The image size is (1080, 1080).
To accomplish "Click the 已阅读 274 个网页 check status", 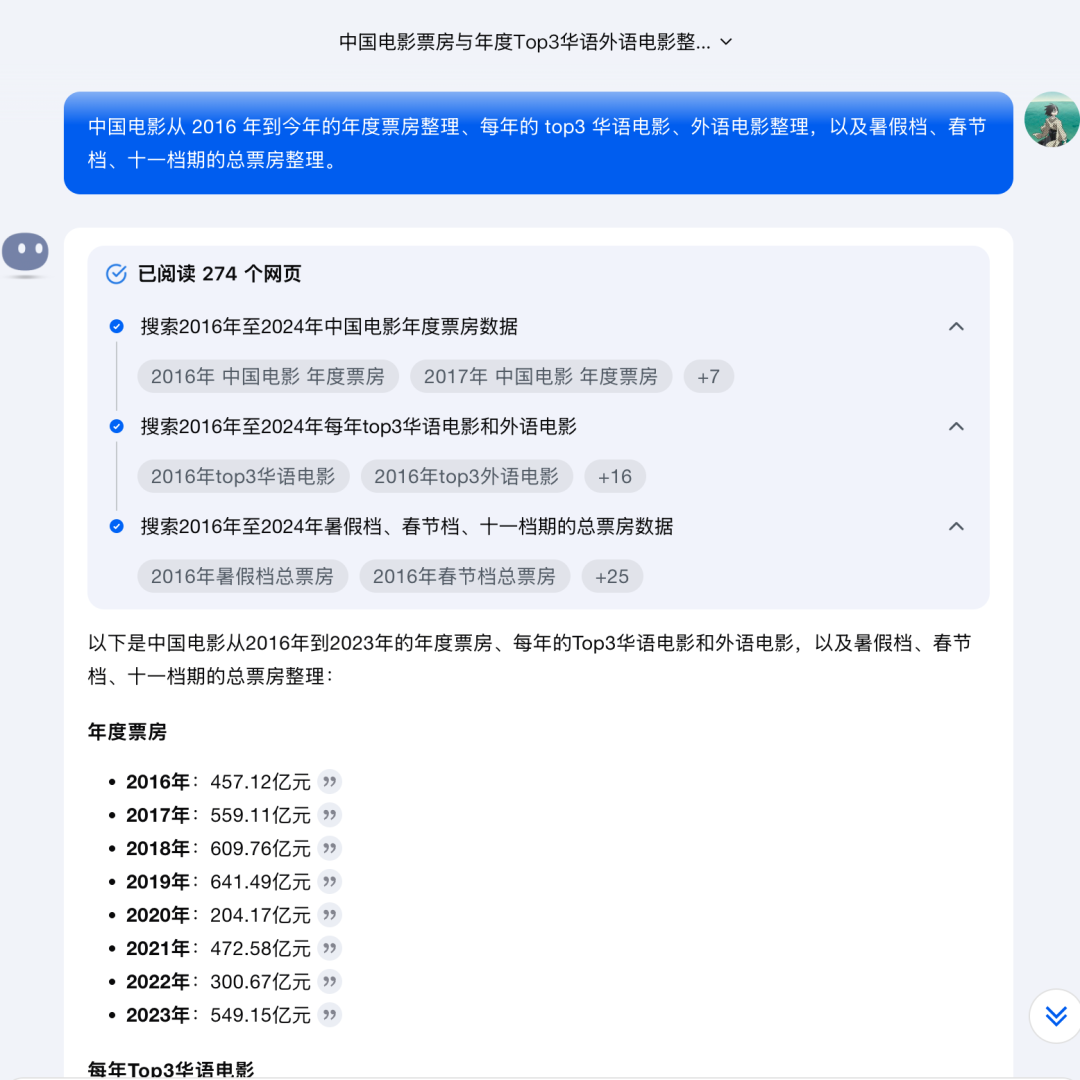I will (x=204, y=274).
